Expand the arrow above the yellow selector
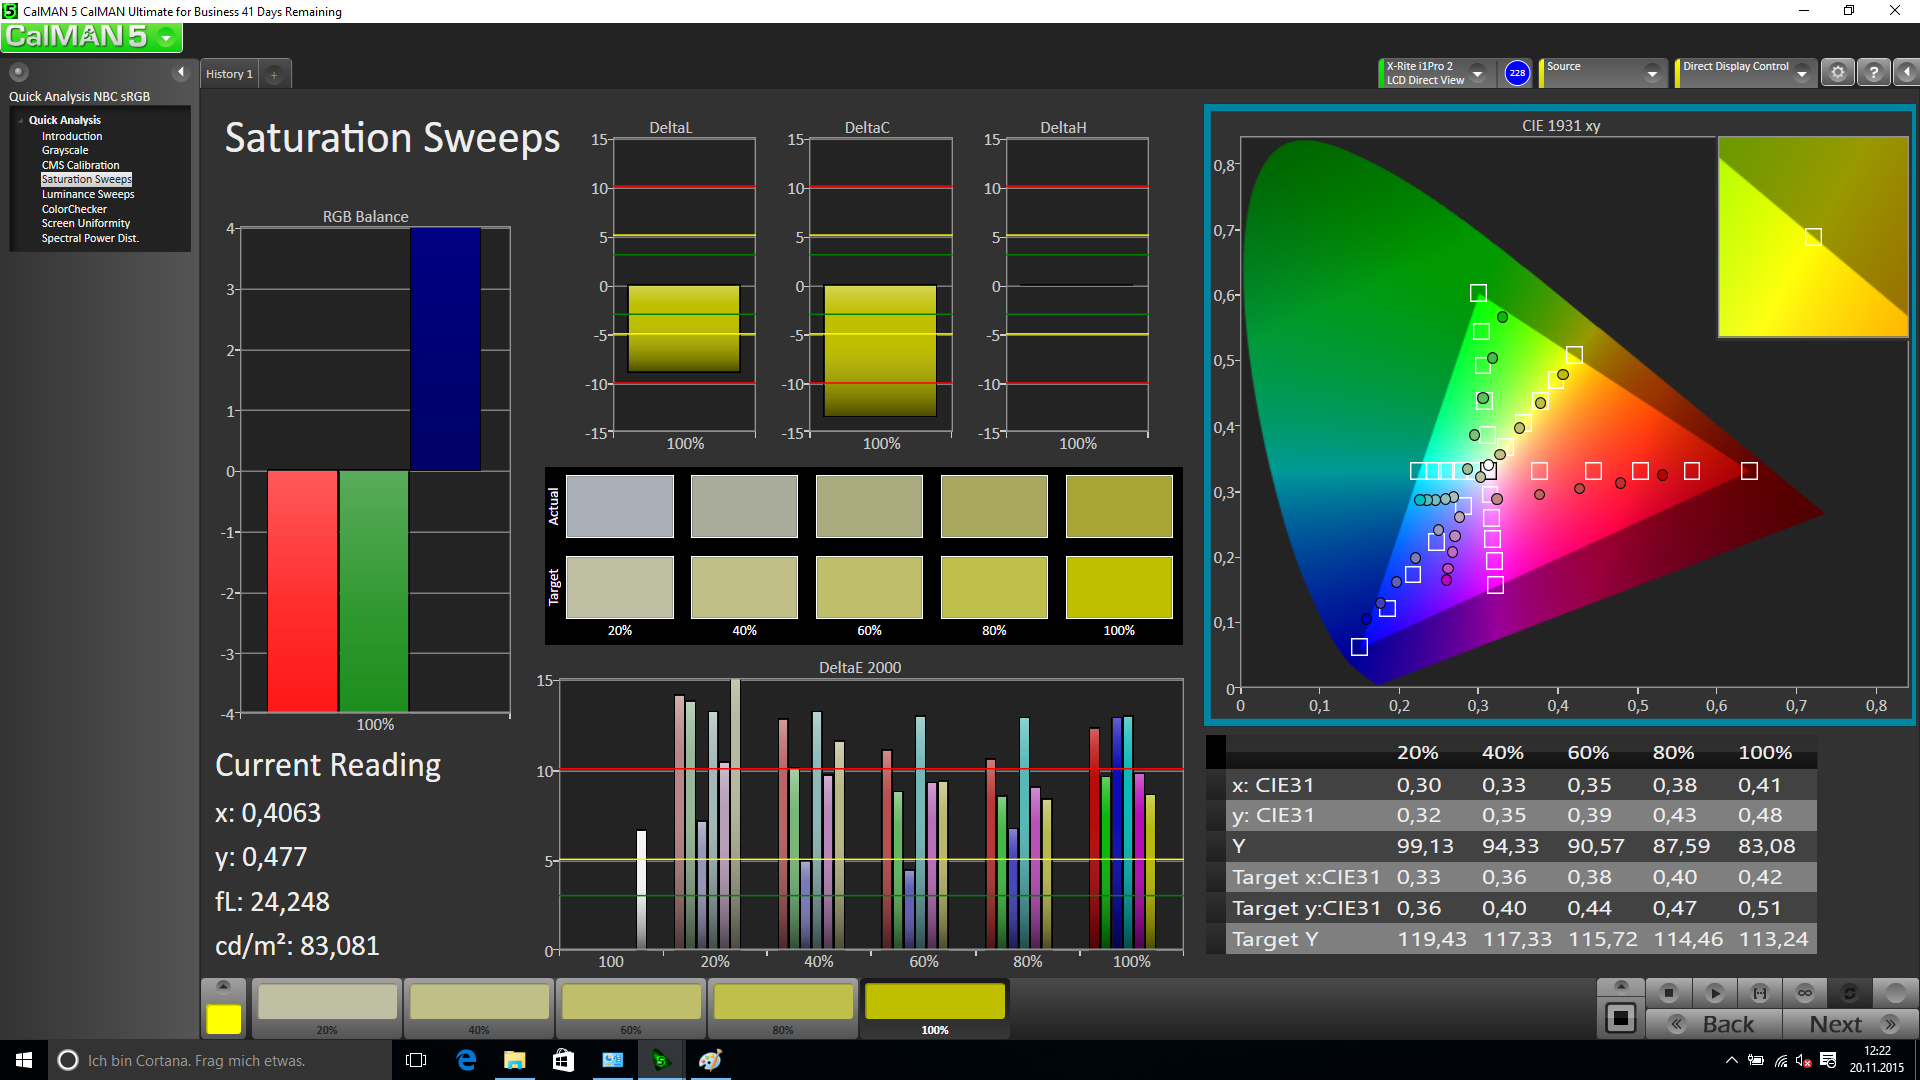The image size is (1920, 1080). tap(223, 986)
